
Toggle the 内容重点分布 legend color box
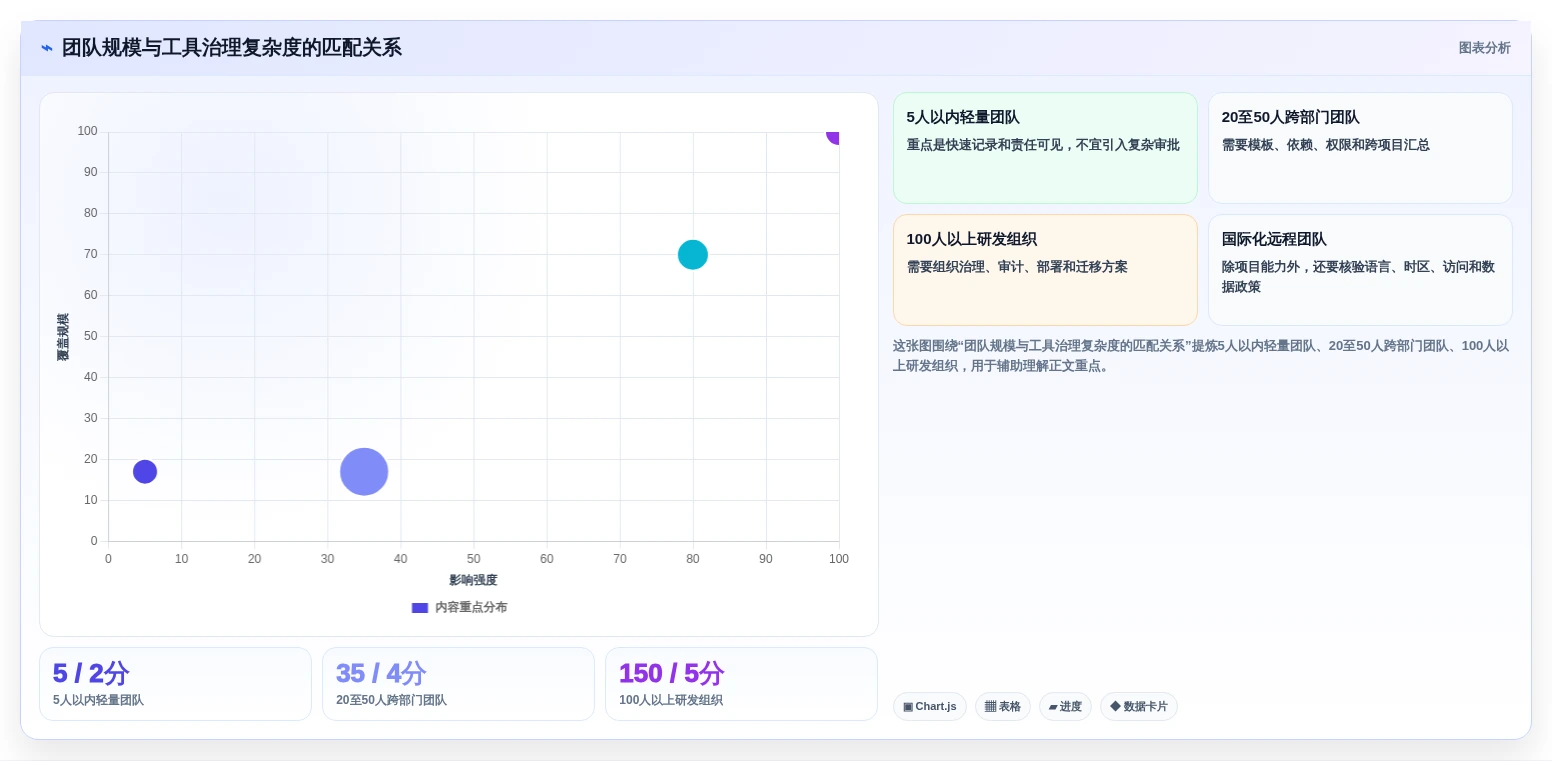pyautogui.click(x=420, y=608)
